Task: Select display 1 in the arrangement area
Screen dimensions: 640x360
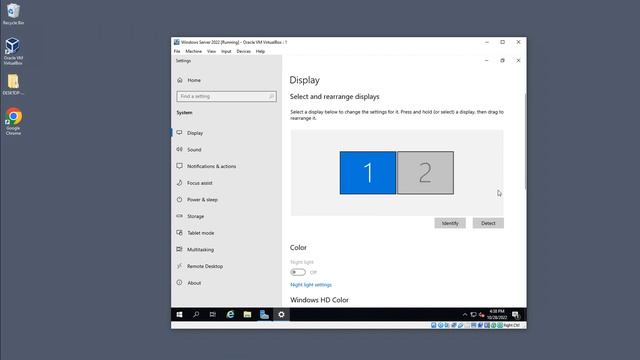Action: click(368, 173)
